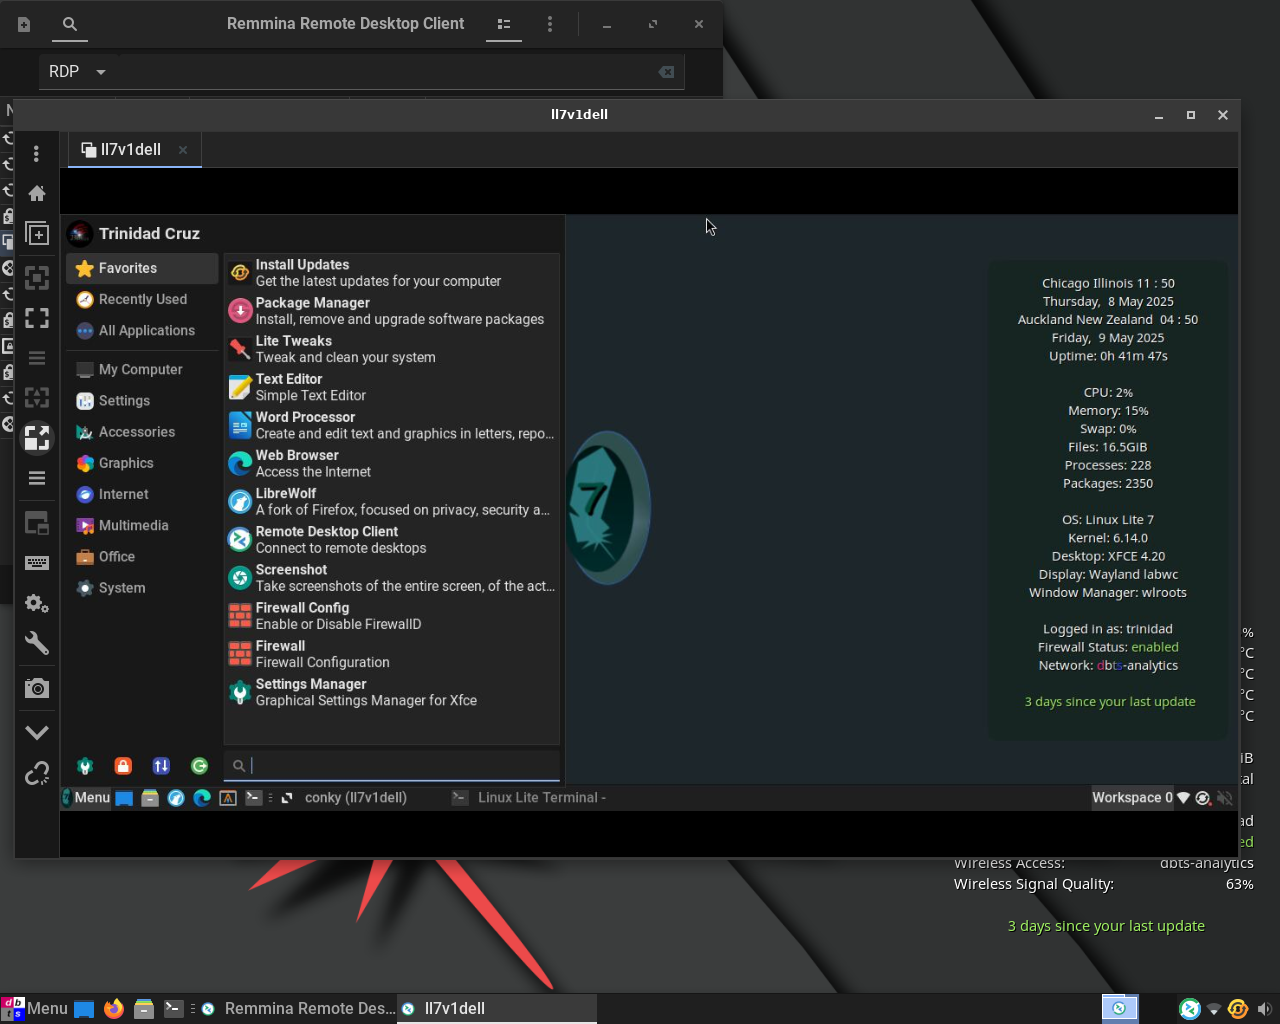Image resolution: width=1280 pixels, height=1024 pixels.
Task: Open All Applications category
Action: click(x=142, y=330)
